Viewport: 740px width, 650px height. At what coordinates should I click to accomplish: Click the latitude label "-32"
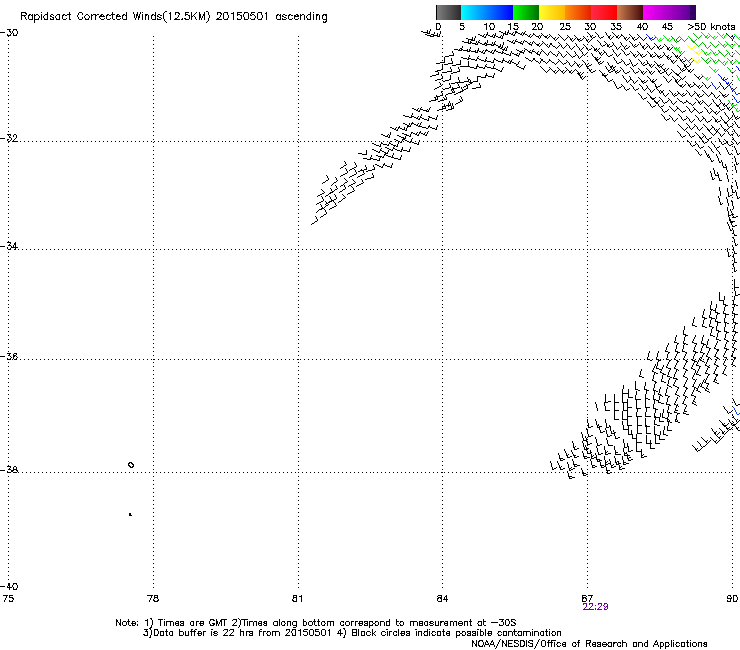9,138
